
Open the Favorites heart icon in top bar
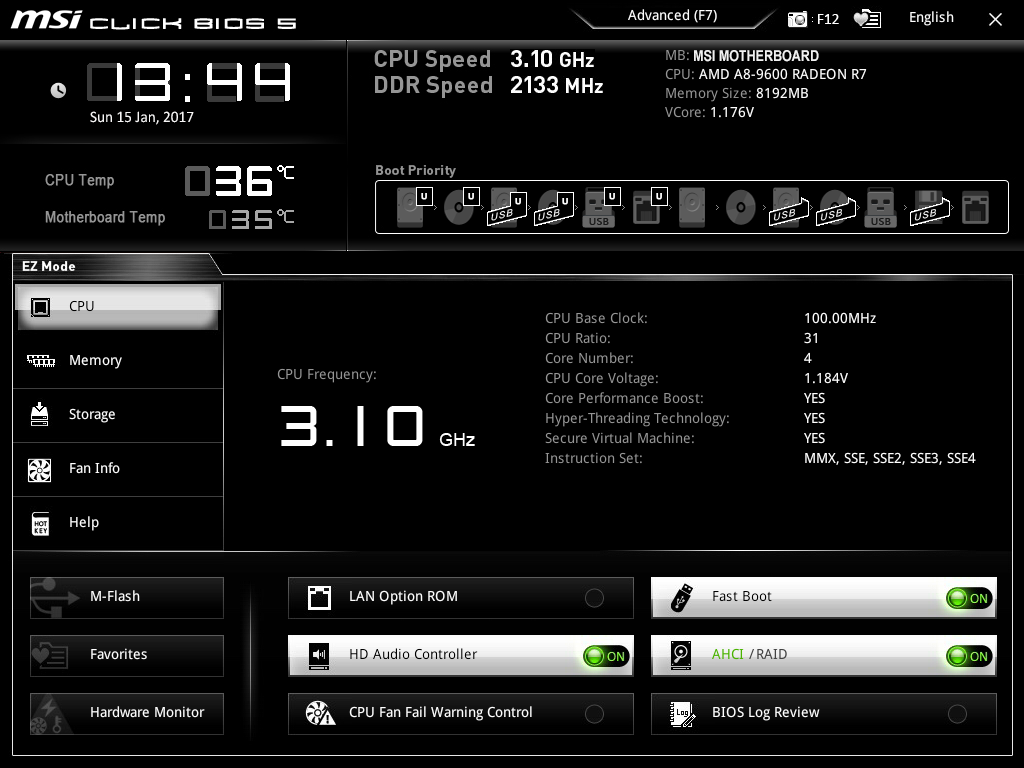(x=867, y=19)
